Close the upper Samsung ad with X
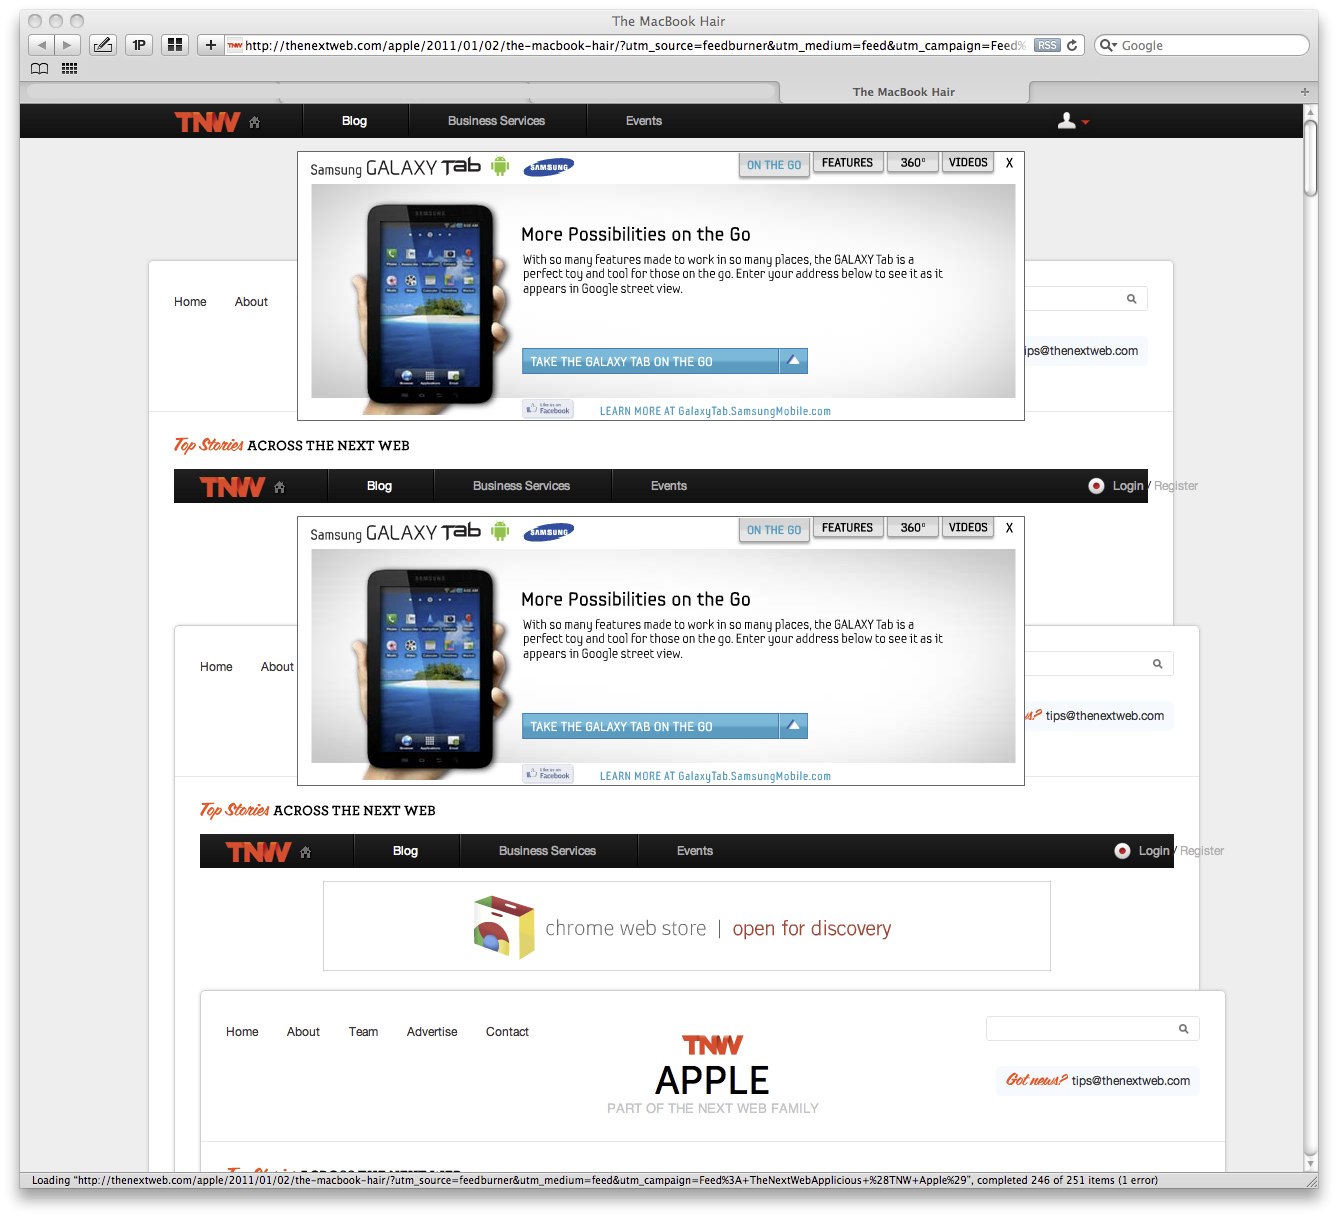1338x1218 pixels. pyautogui.click(x=1009, y=163)
